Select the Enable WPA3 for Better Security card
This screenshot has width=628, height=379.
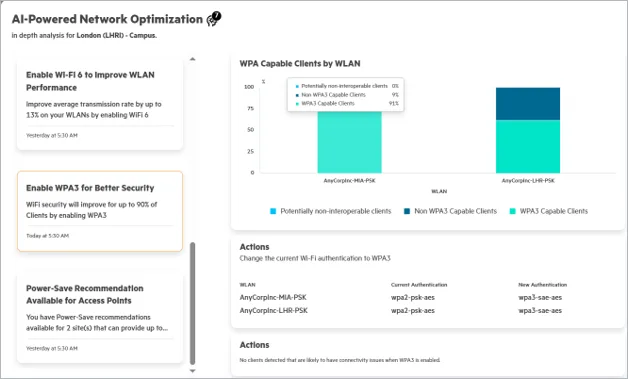pos(100,212)
